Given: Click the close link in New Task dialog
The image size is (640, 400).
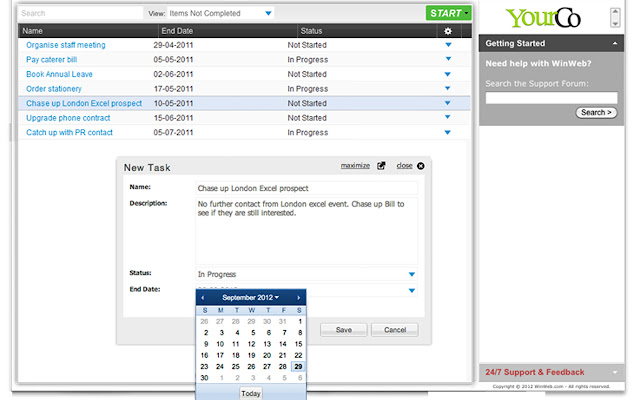Looking at the screenshot, I should tap(404, 166).
